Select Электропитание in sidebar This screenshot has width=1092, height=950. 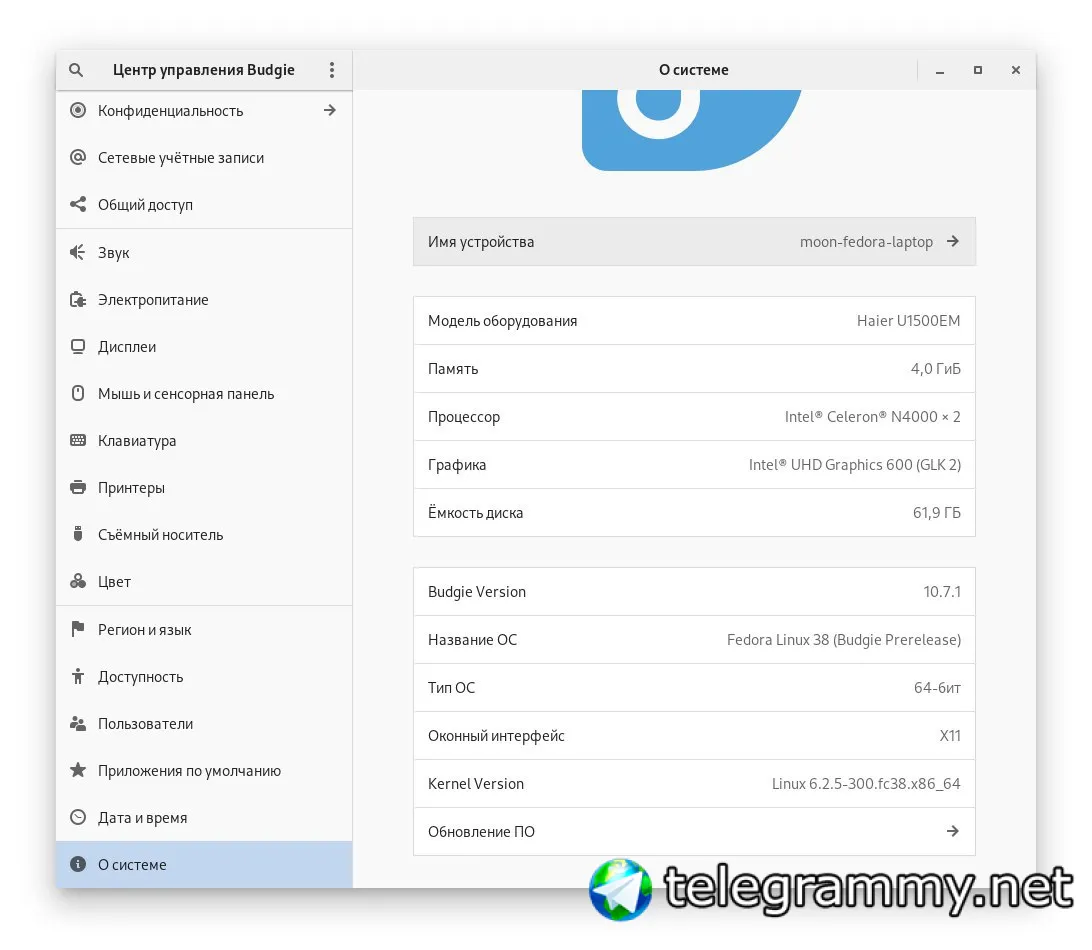point(204,299)
